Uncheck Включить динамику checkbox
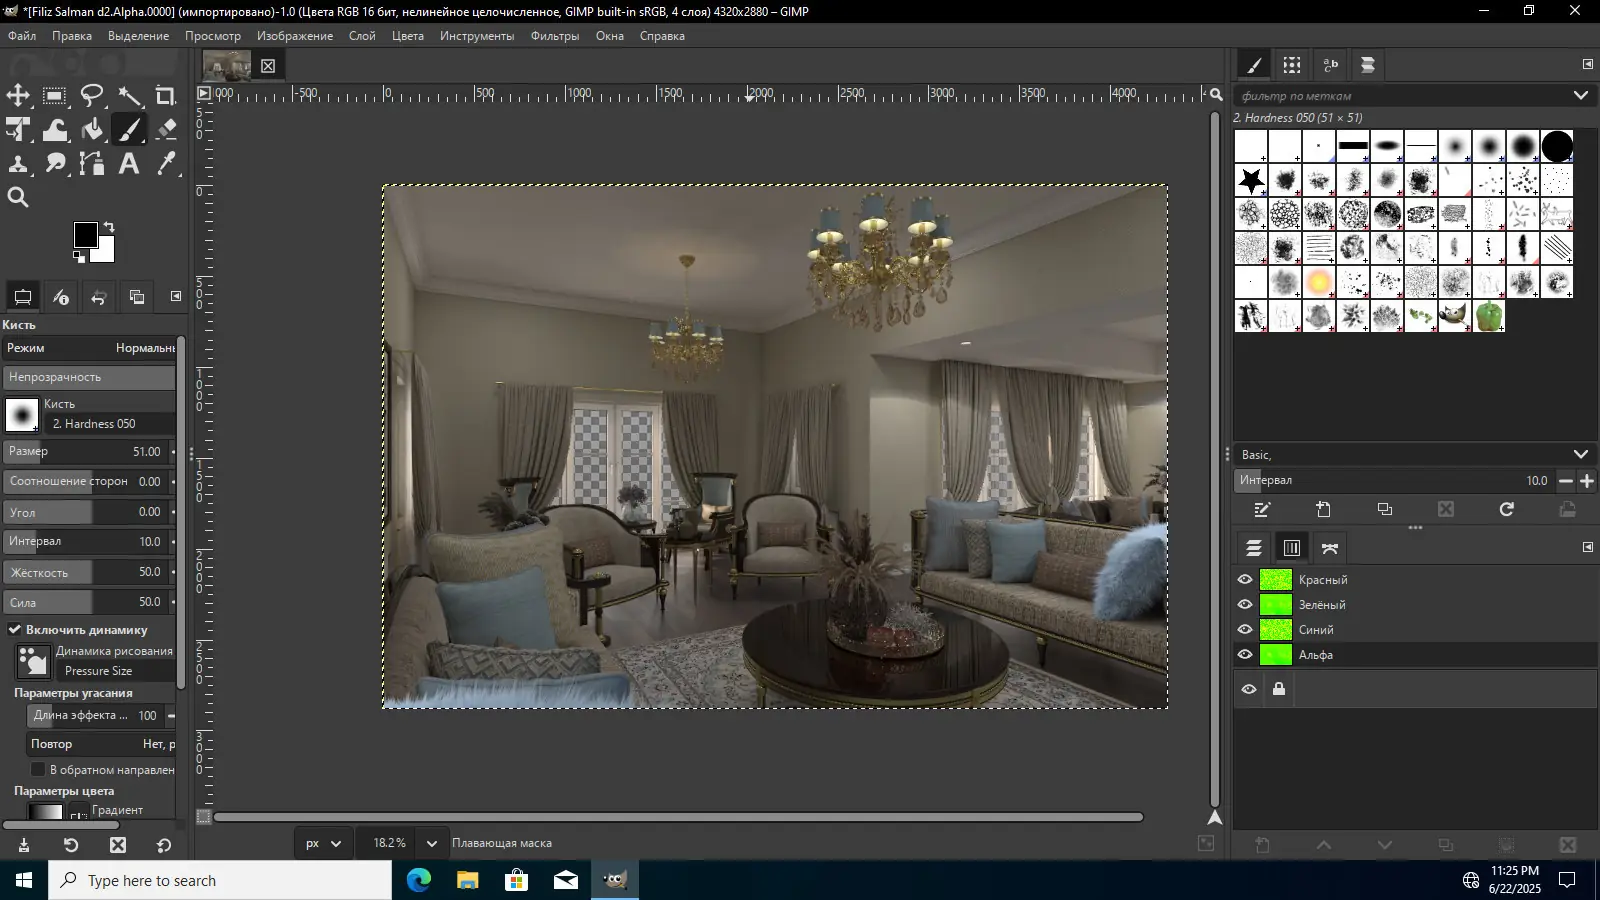This screenshot has width=1600, height=900. (15, 630)
